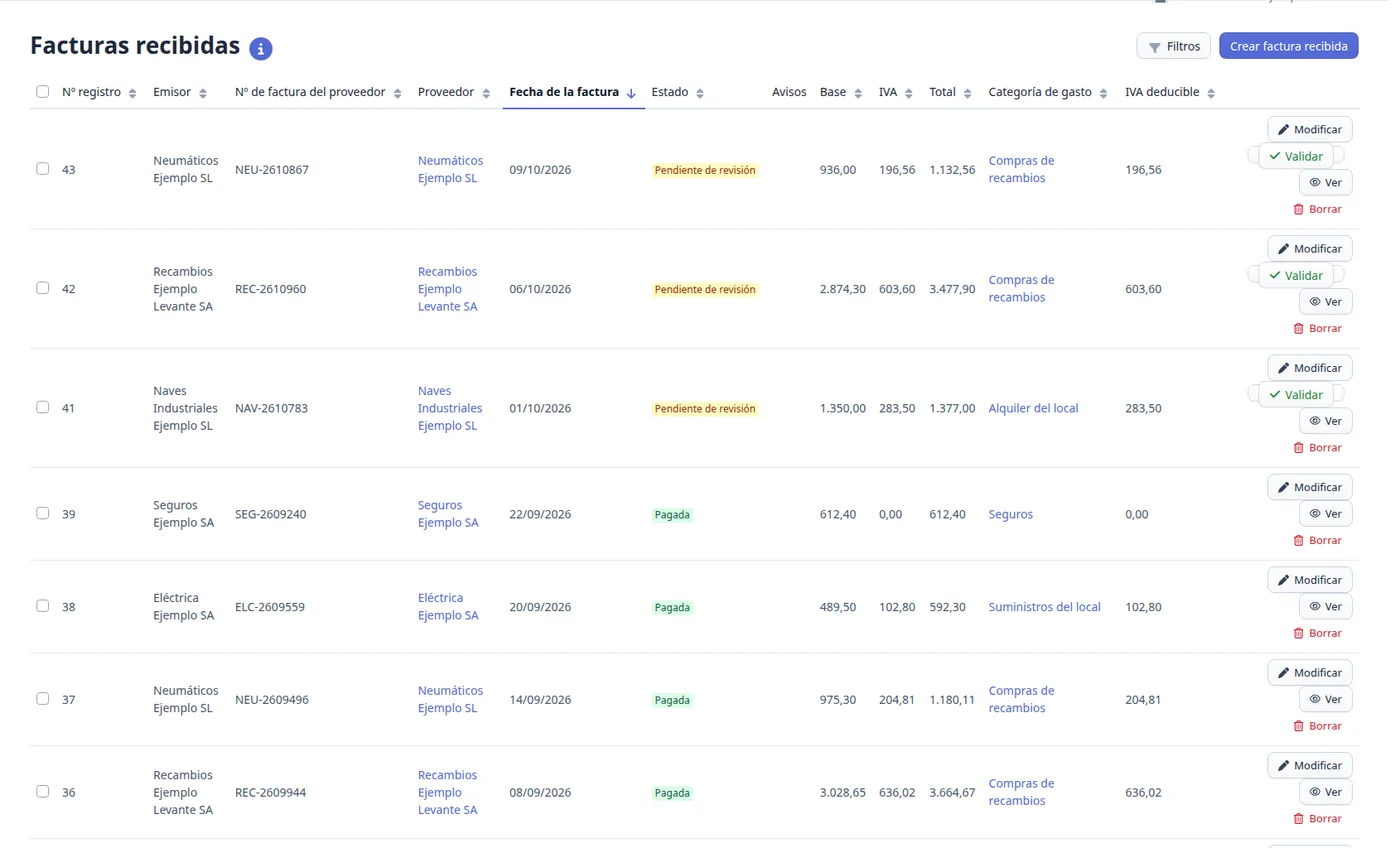Modify invoice NAV-2610783

click(1310, 368)
